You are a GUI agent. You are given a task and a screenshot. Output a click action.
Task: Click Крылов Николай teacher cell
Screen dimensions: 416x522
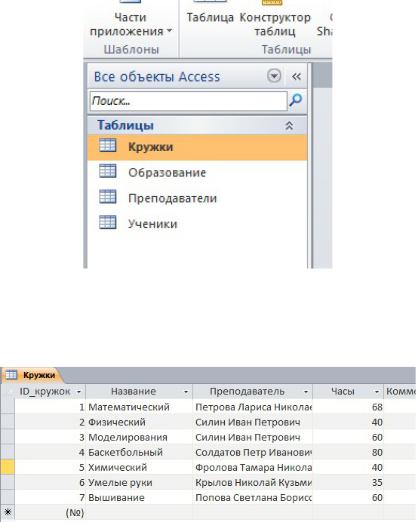[253, 482]
